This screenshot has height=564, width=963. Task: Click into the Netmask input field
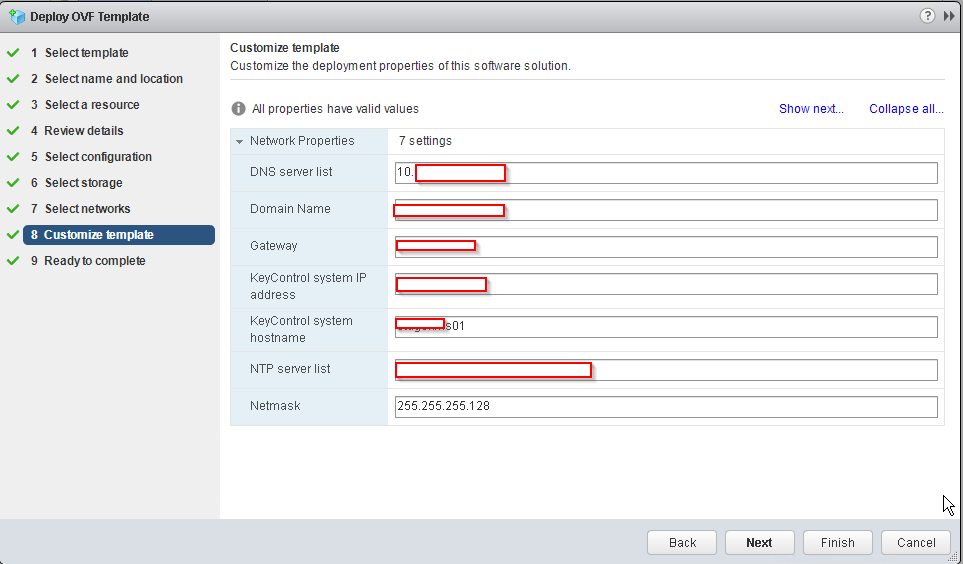tap(666, 407)
